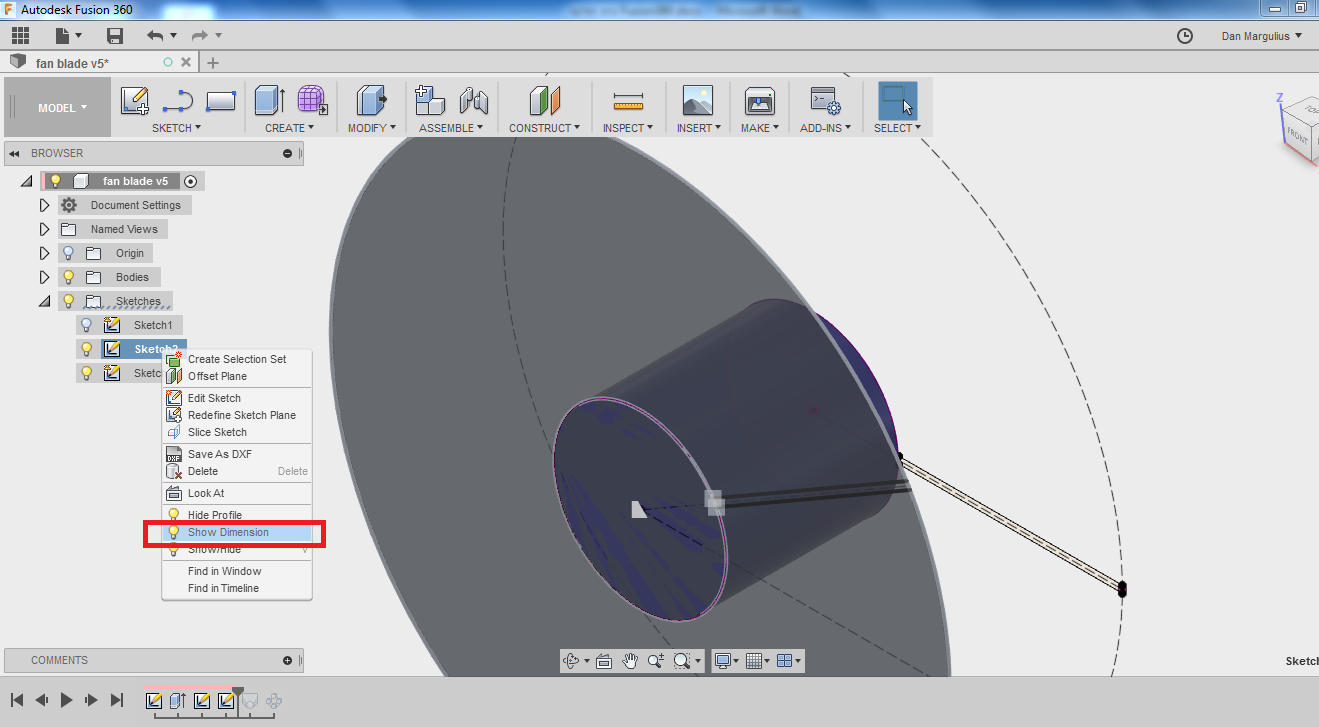Select the Extrude tool in Create
The height and width of the screenshot is (727, 1319).
click(270, 101)
